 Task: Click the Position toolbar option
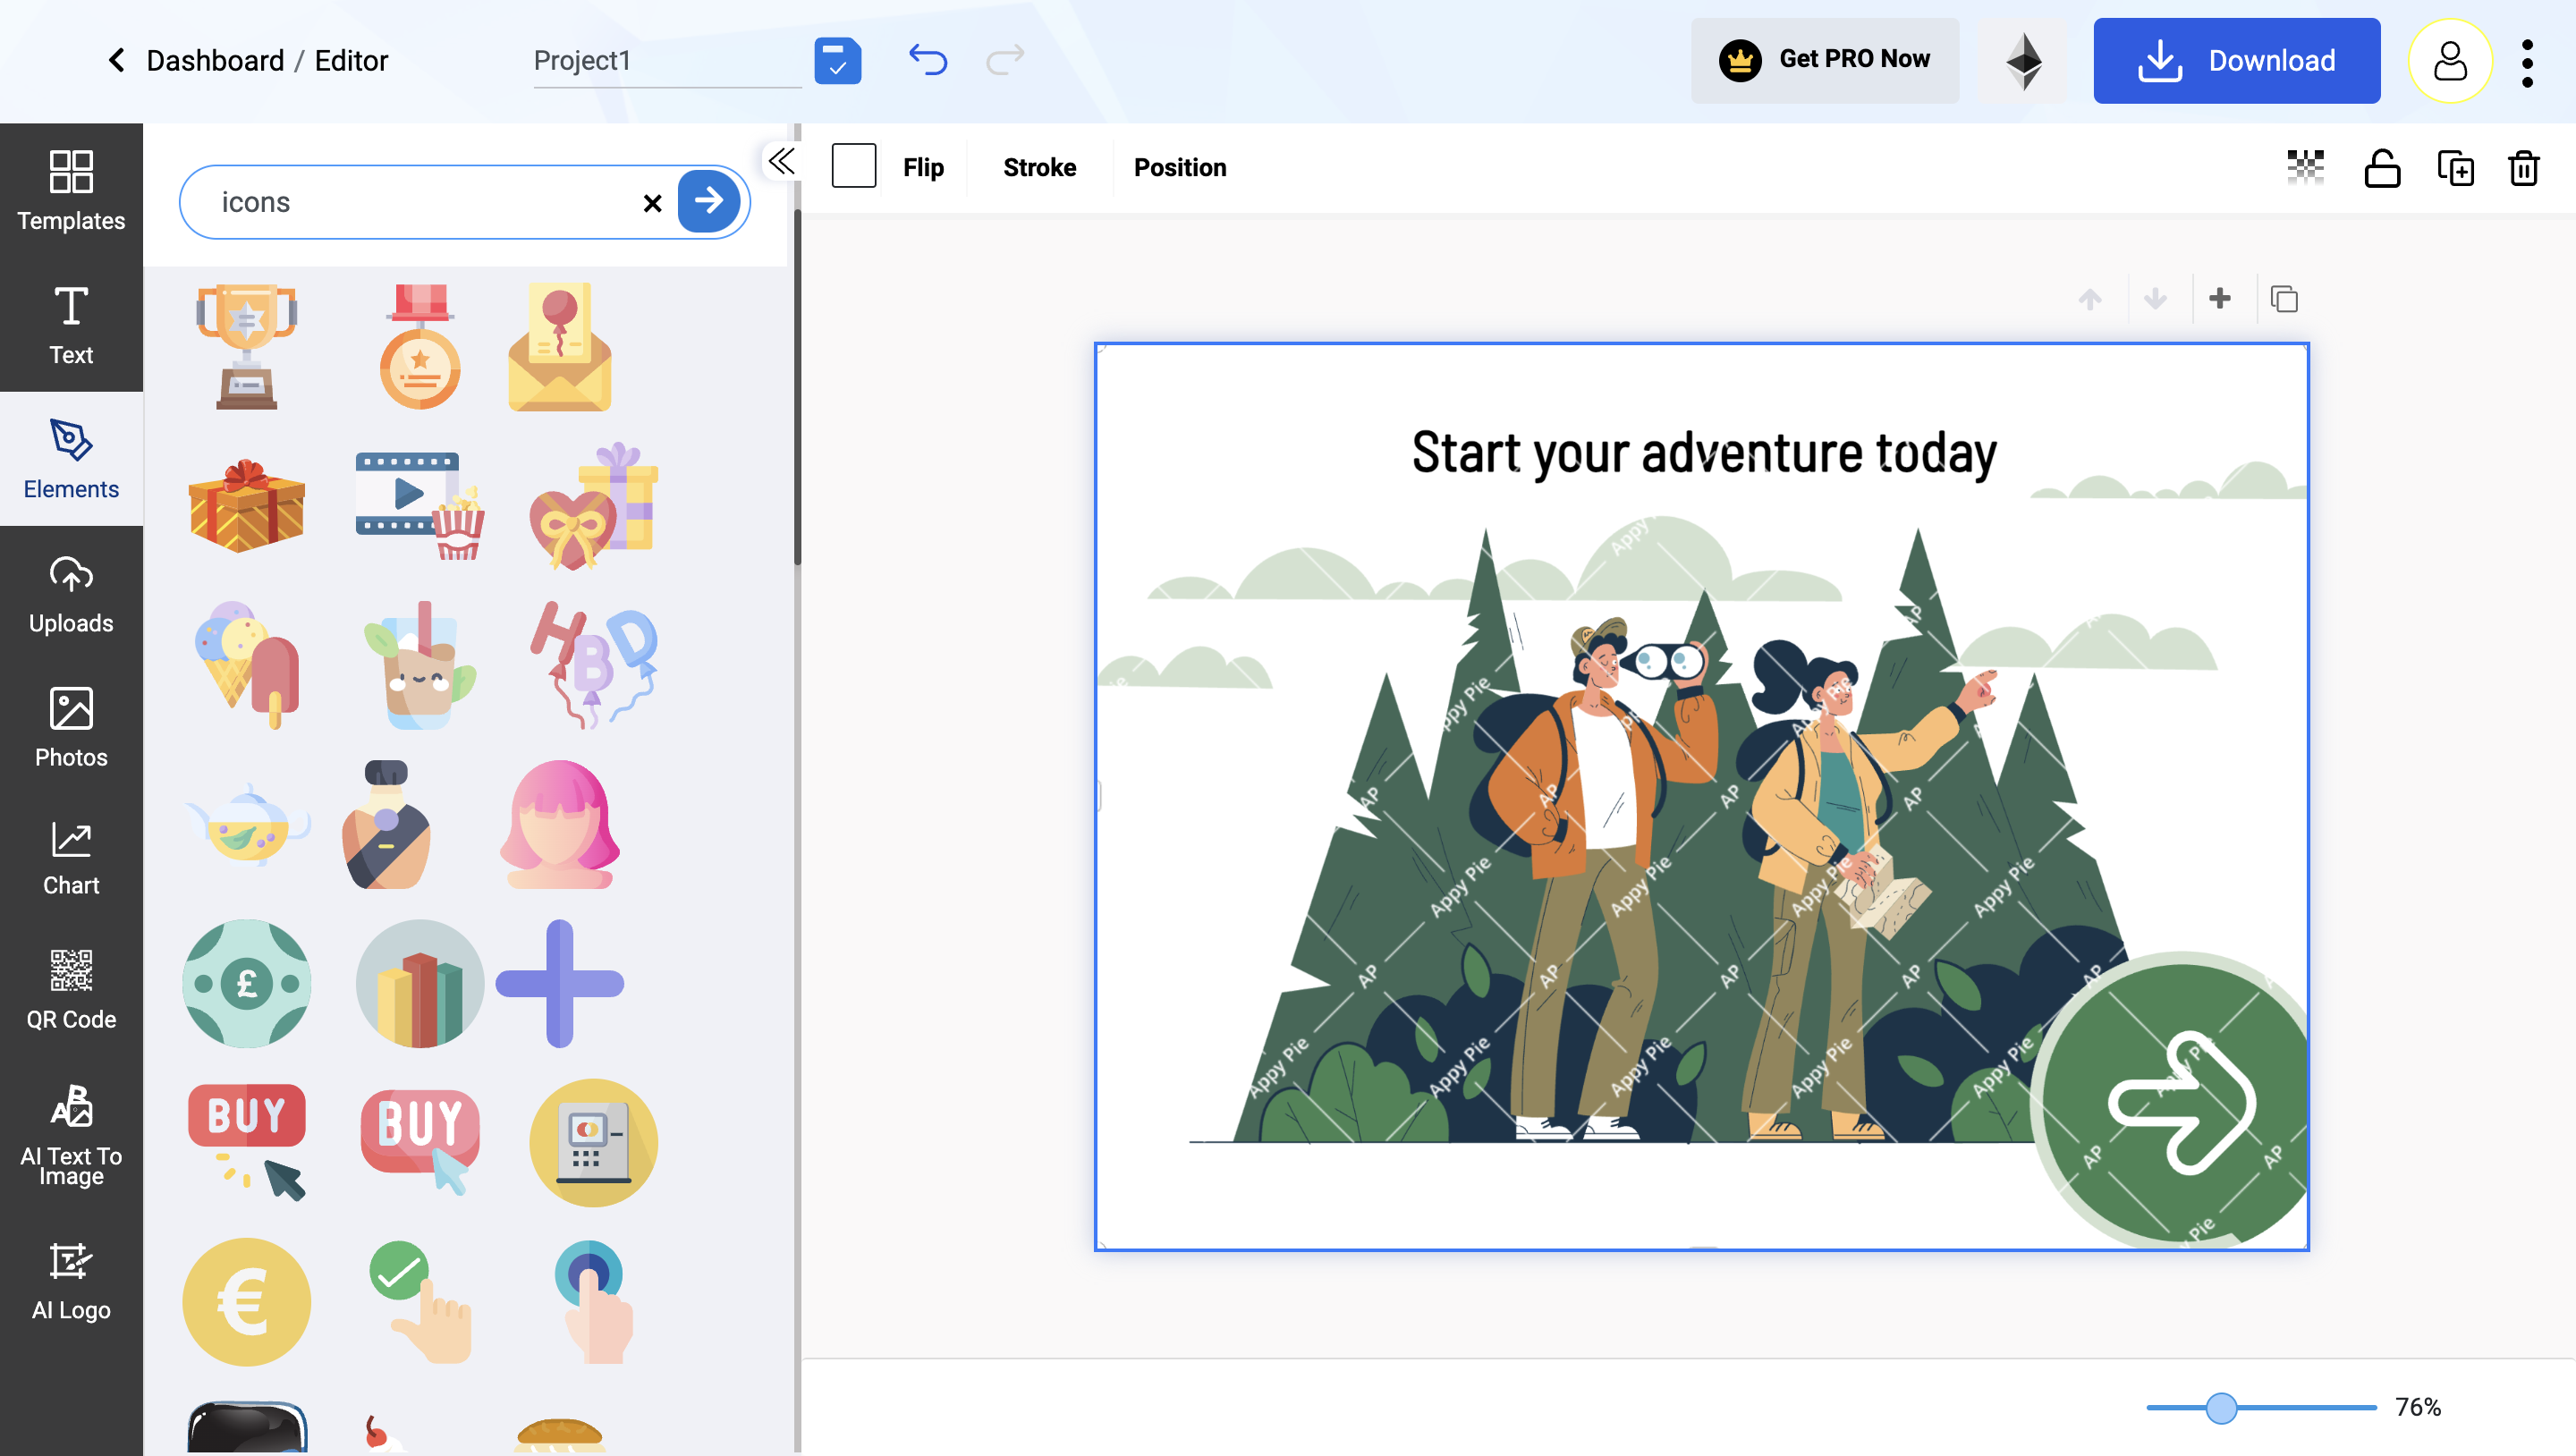pos(1180,166)
